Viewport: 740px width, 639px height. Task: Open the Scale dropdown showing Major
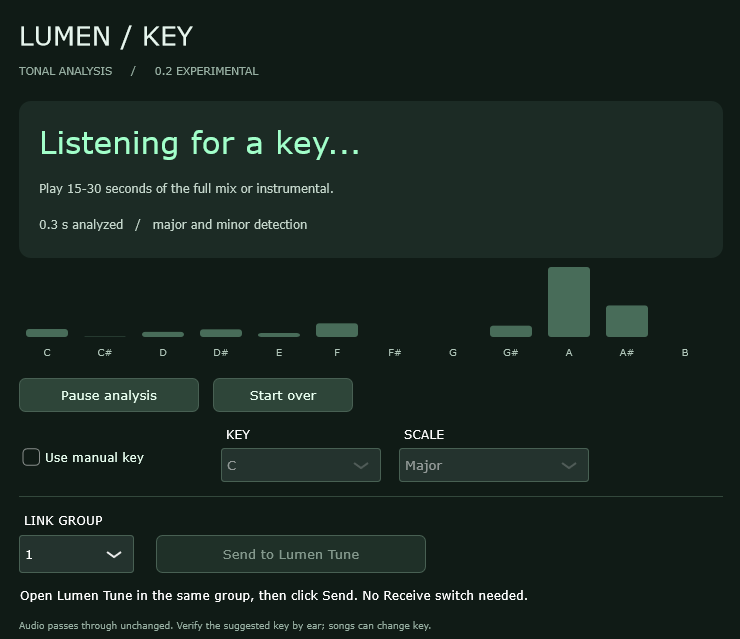pyautogui.click(x=494, y=465)
